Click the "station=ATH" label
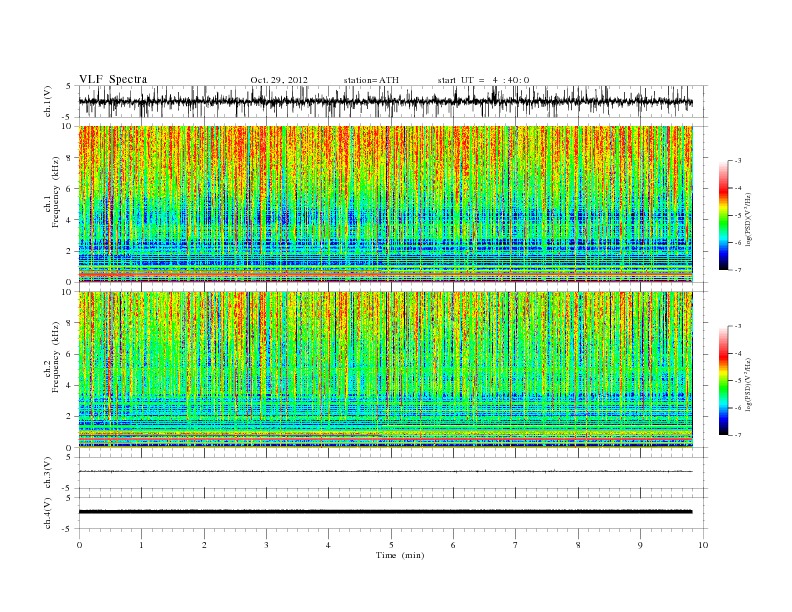The image size is (792, 612). (371, 80)
